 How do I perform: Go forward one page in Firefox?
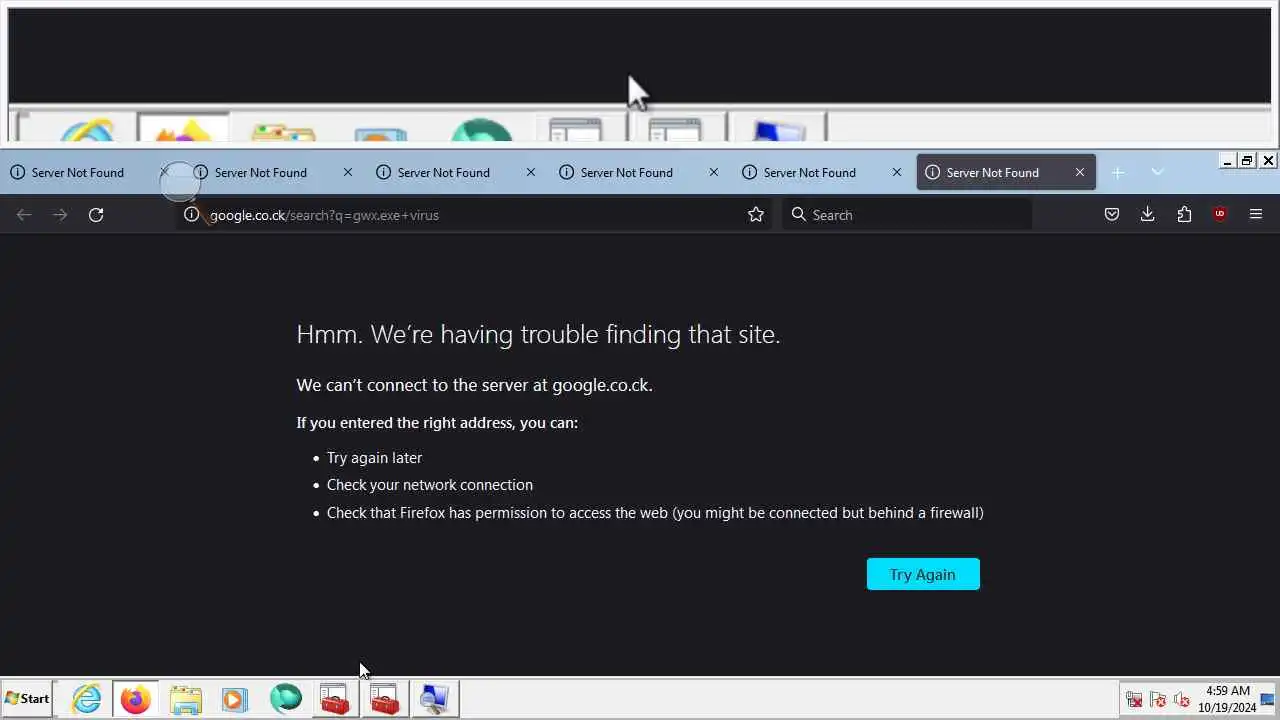[60, 214]
